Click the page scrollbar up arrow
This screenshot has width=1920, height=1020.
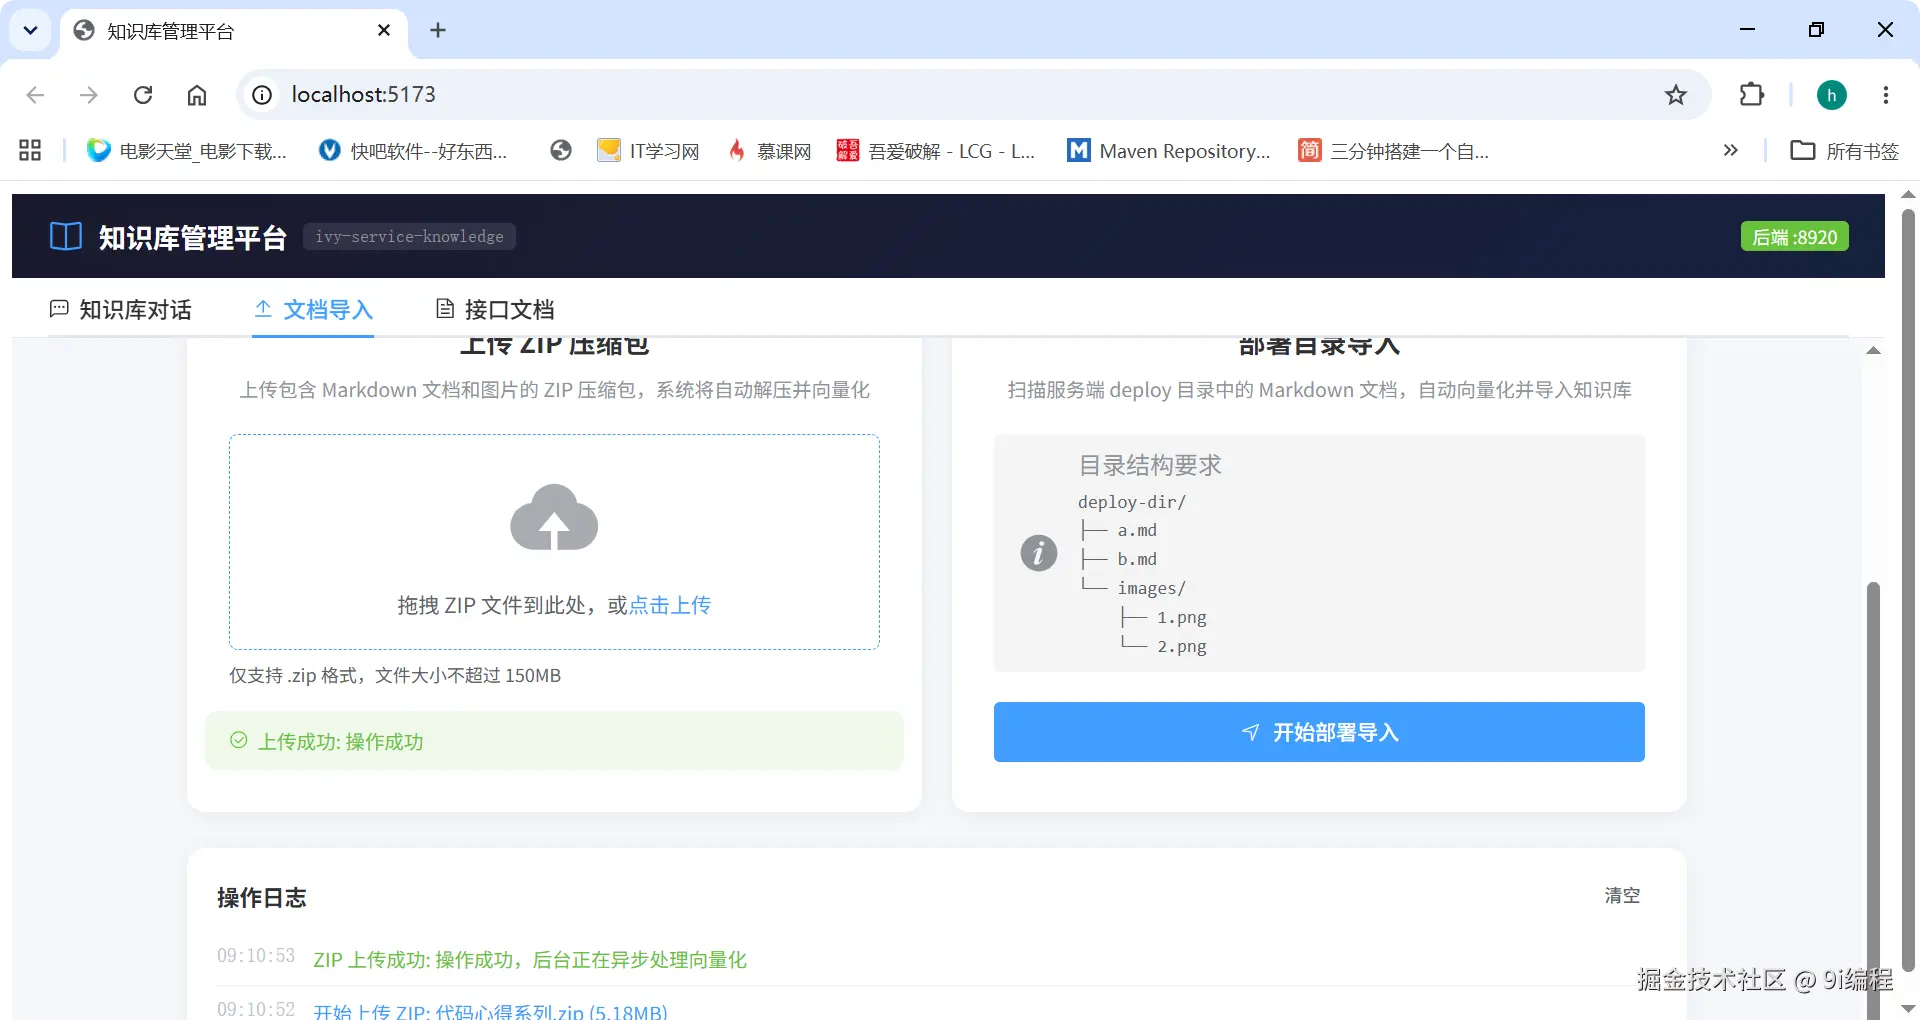(x=1908, y=195)
